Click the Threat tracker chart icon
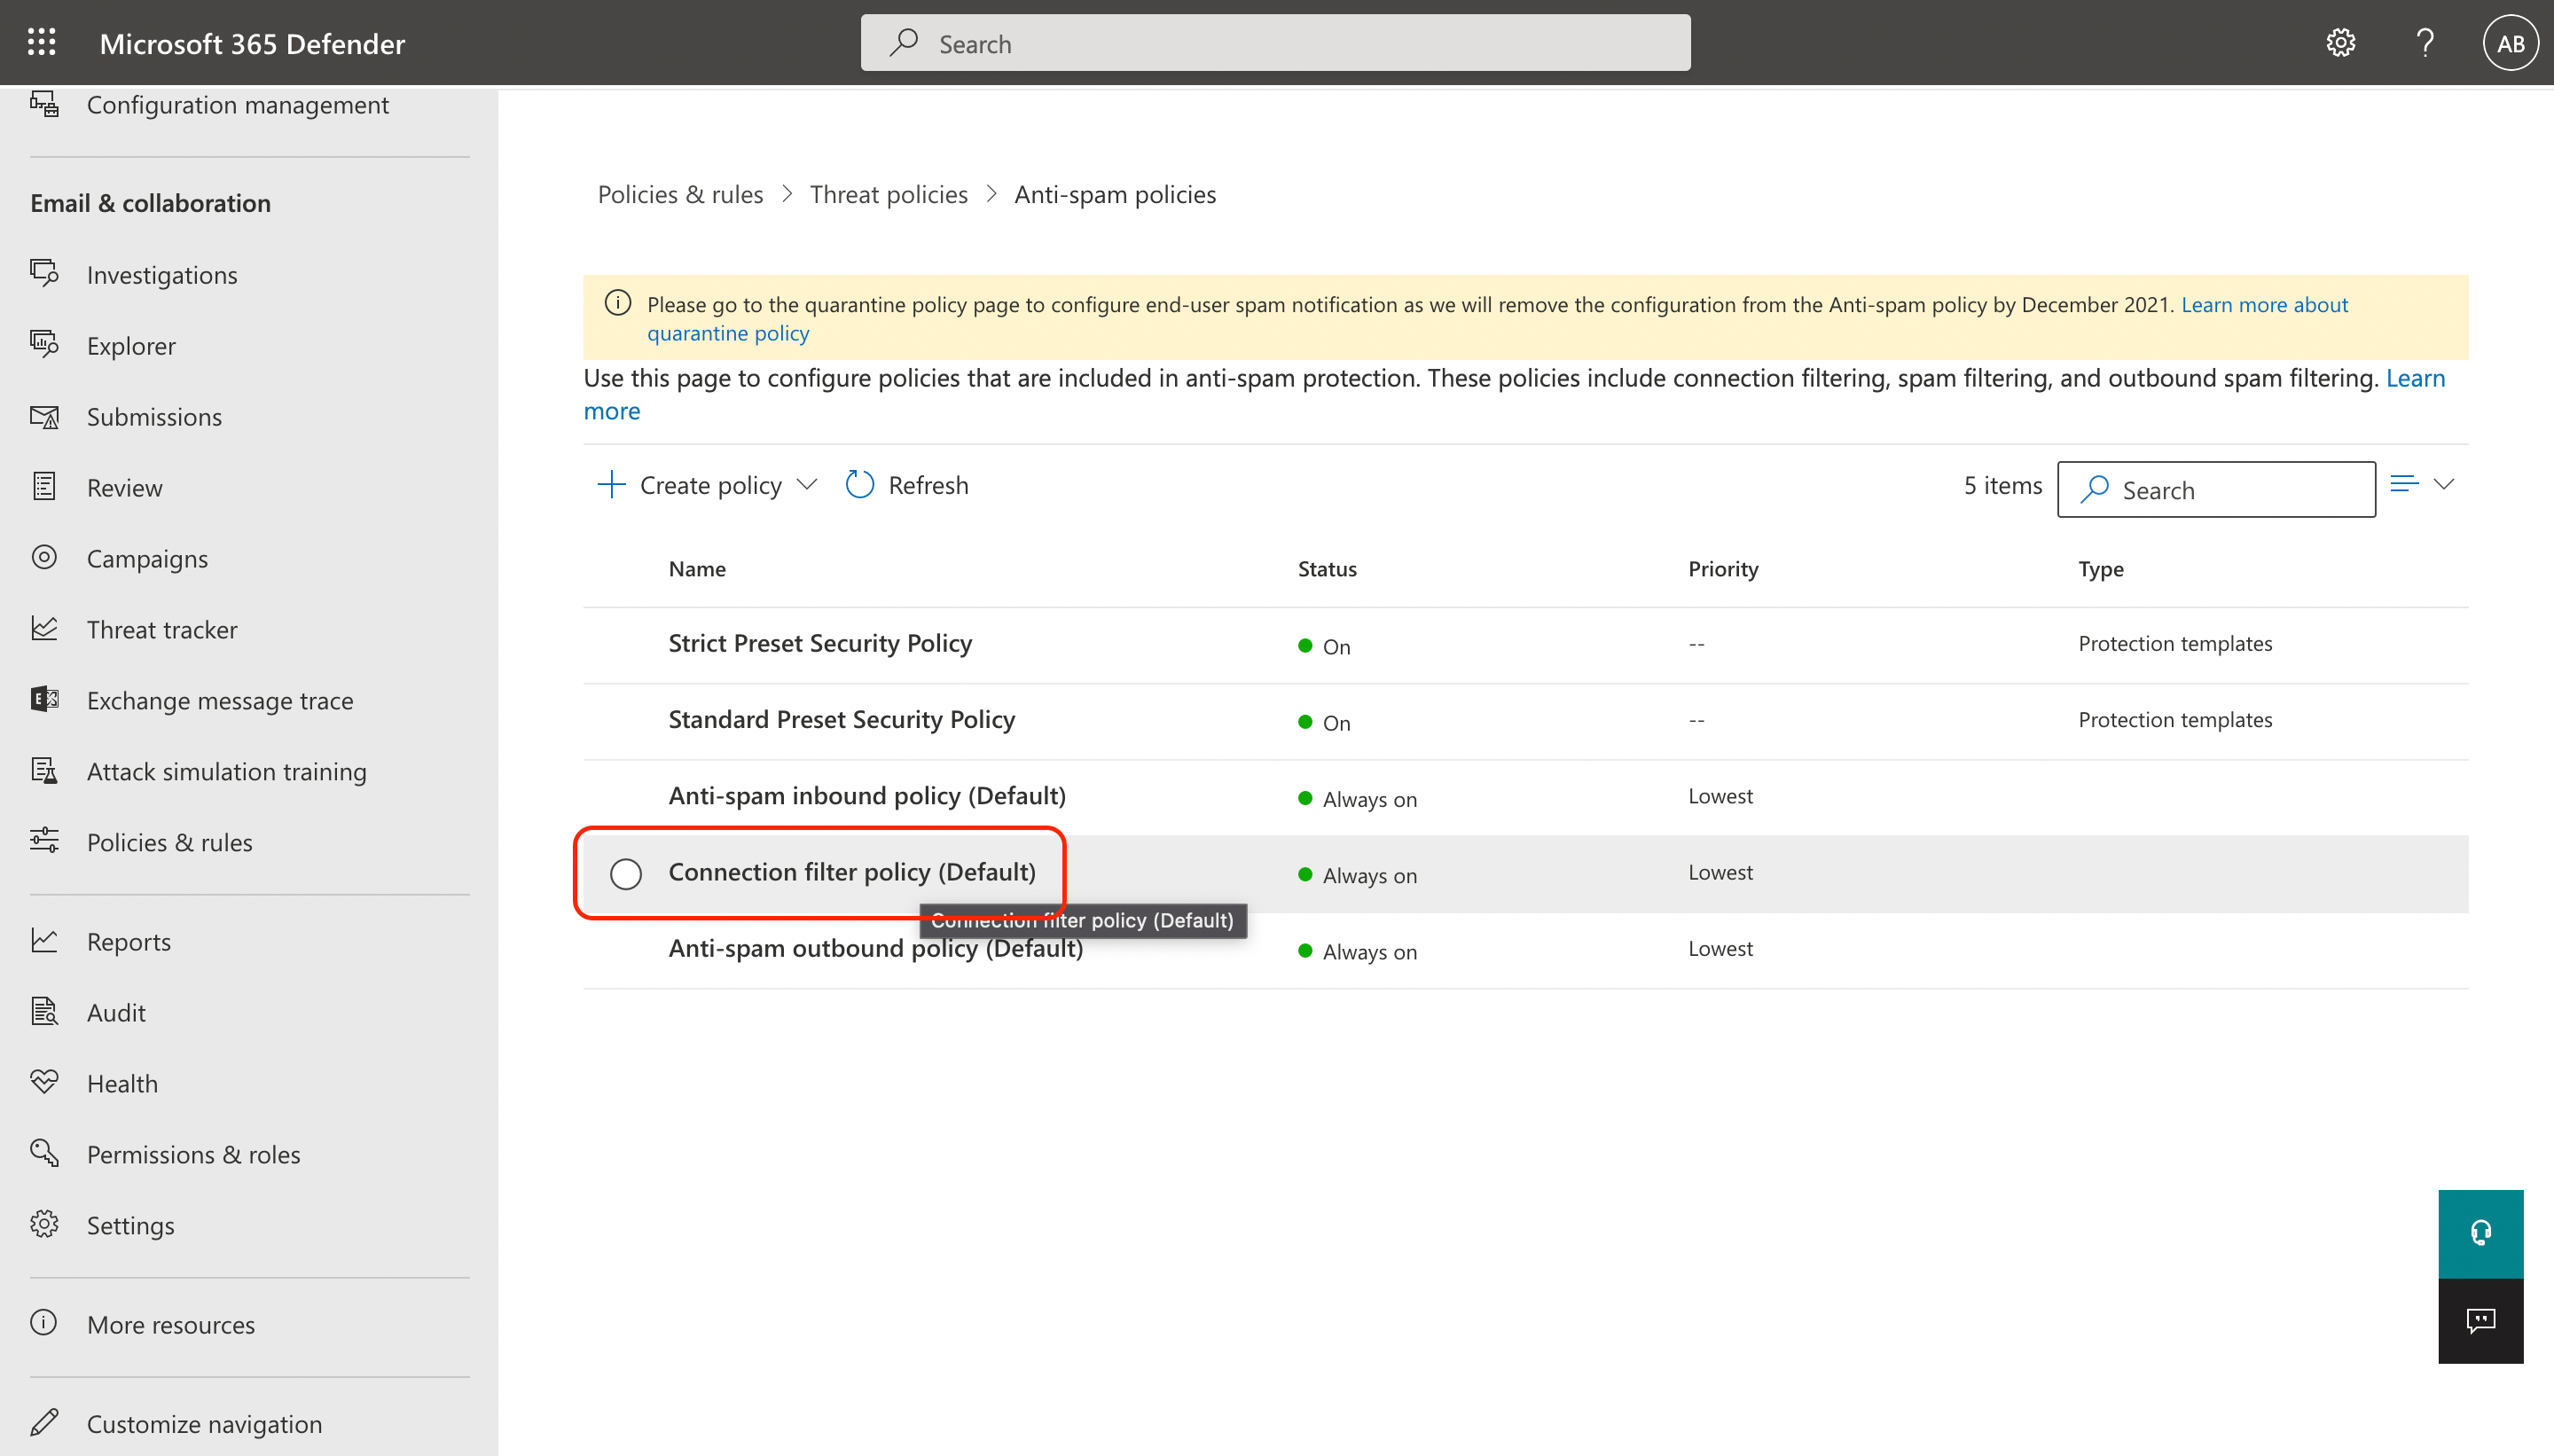 [44, 629]
